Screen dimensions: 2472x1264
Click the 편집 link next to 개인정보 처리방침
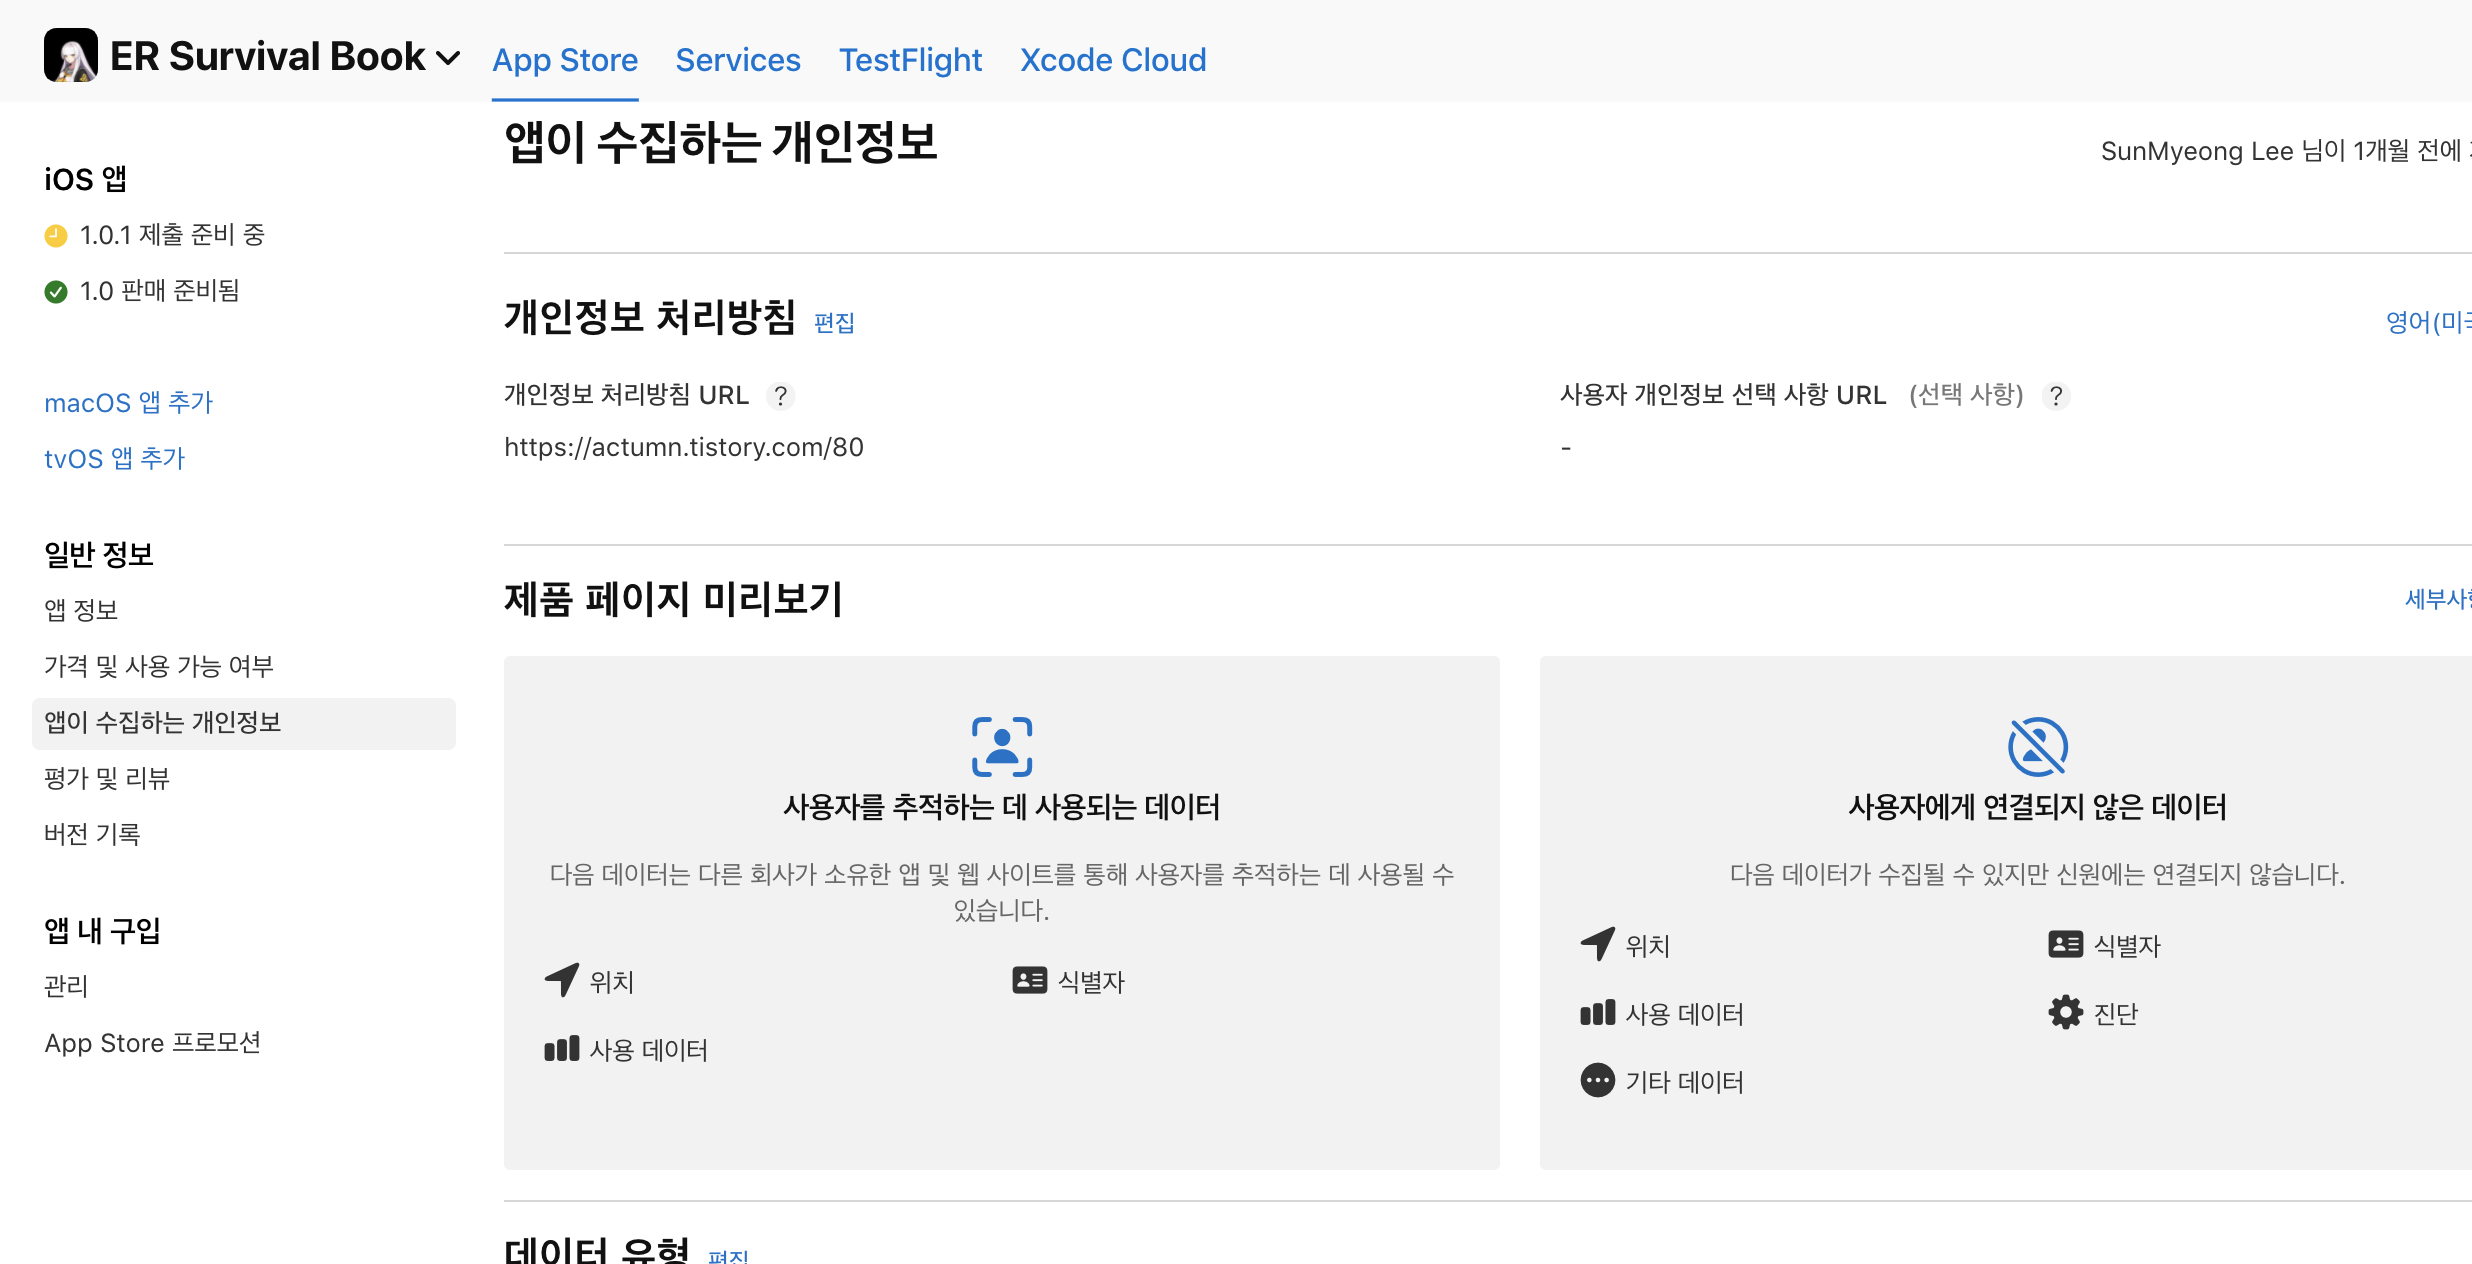point(834,323)
